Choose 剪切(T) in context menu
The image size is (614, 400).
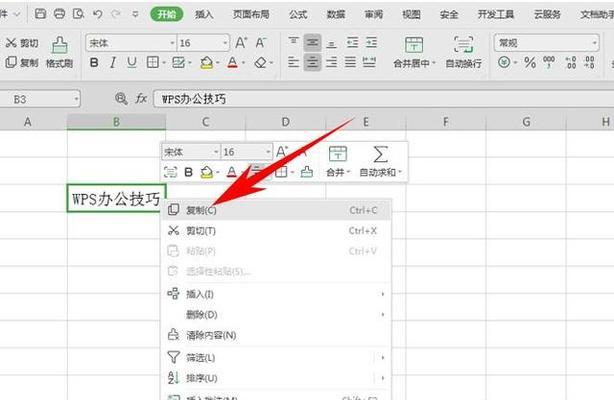click(276, 230)
